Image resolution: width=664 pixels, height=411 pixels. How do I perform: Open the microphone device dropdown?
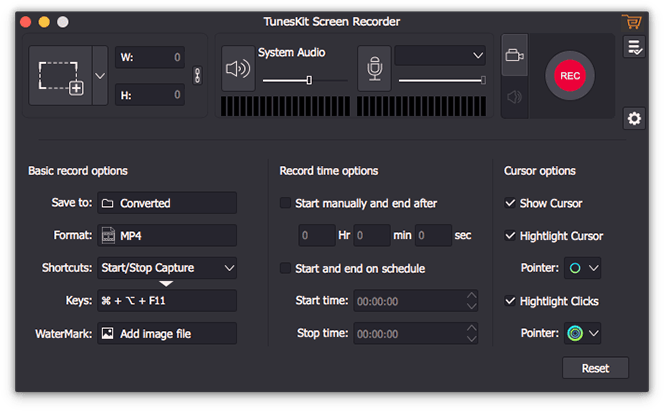(x=440, y=55)
